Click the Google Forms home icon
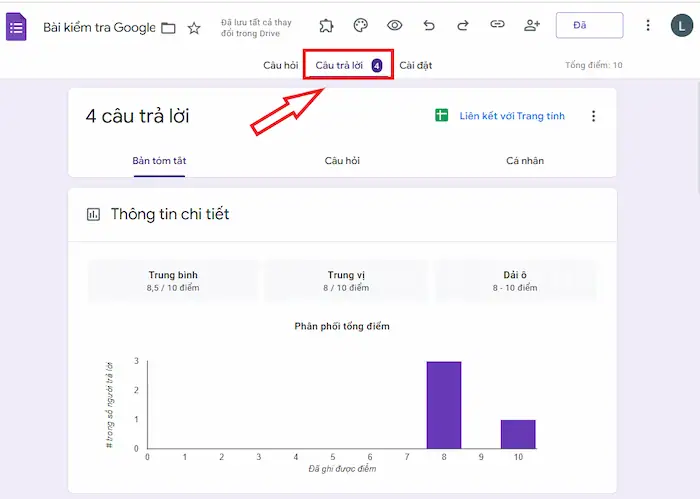 pyautogui.click(x=17, y=26)
